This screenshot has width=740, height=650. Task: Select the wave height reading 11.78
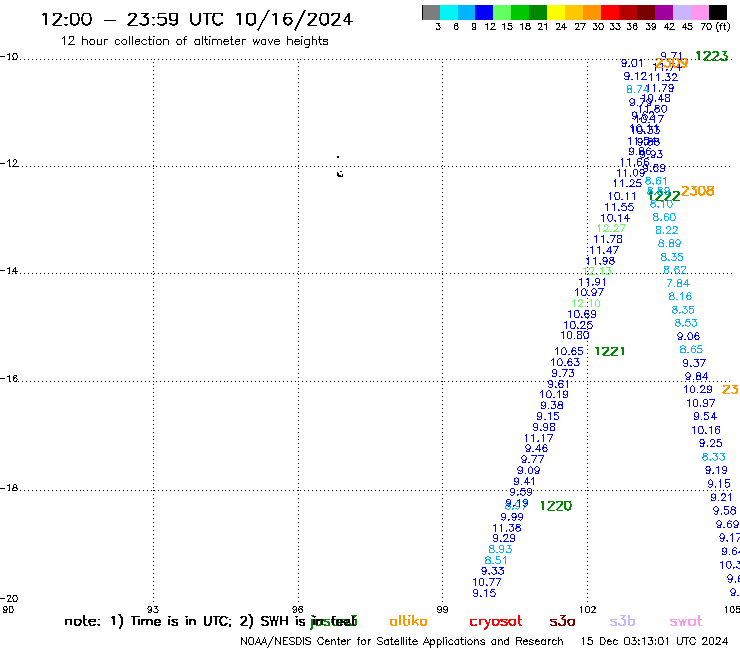[608, 239]
